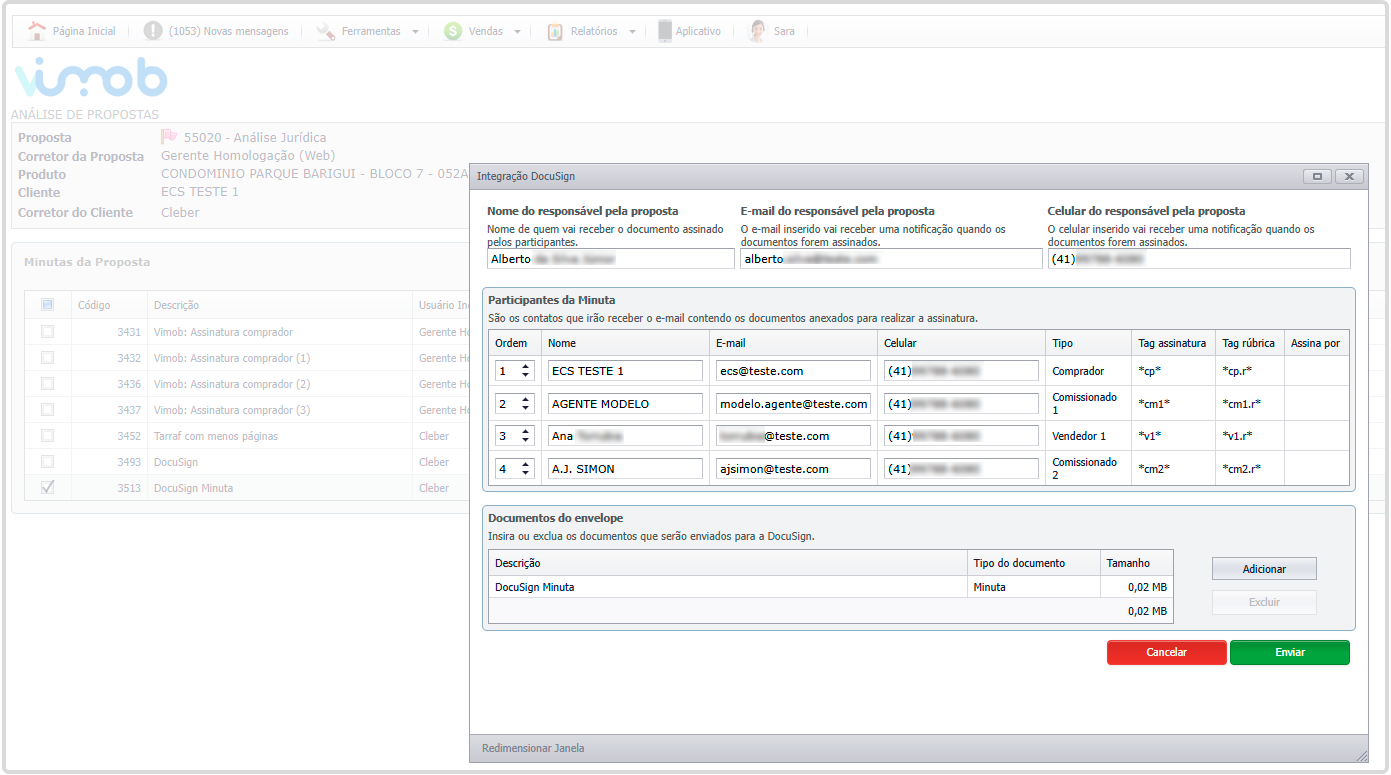Select the checkbox for minuta 3493
1391x775 pixels.
[47, 461]
